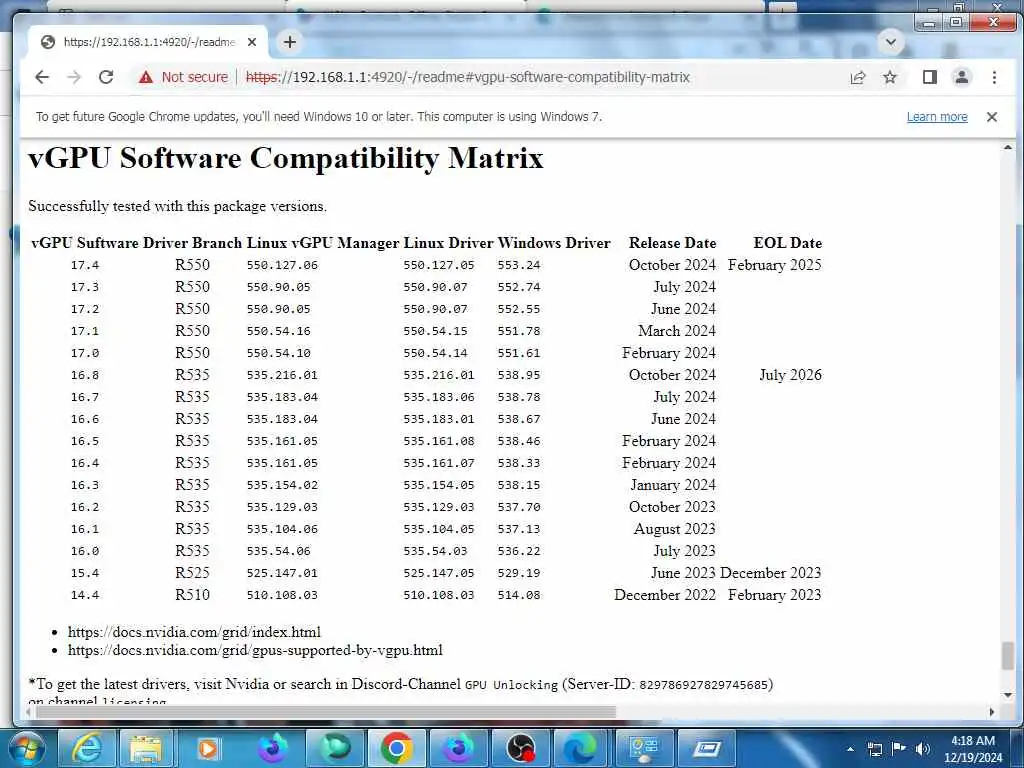Image resolution: width=1024 pixels, height=768 pixels.
Task: Open a new browser tab
Action: tap(289, 42)
